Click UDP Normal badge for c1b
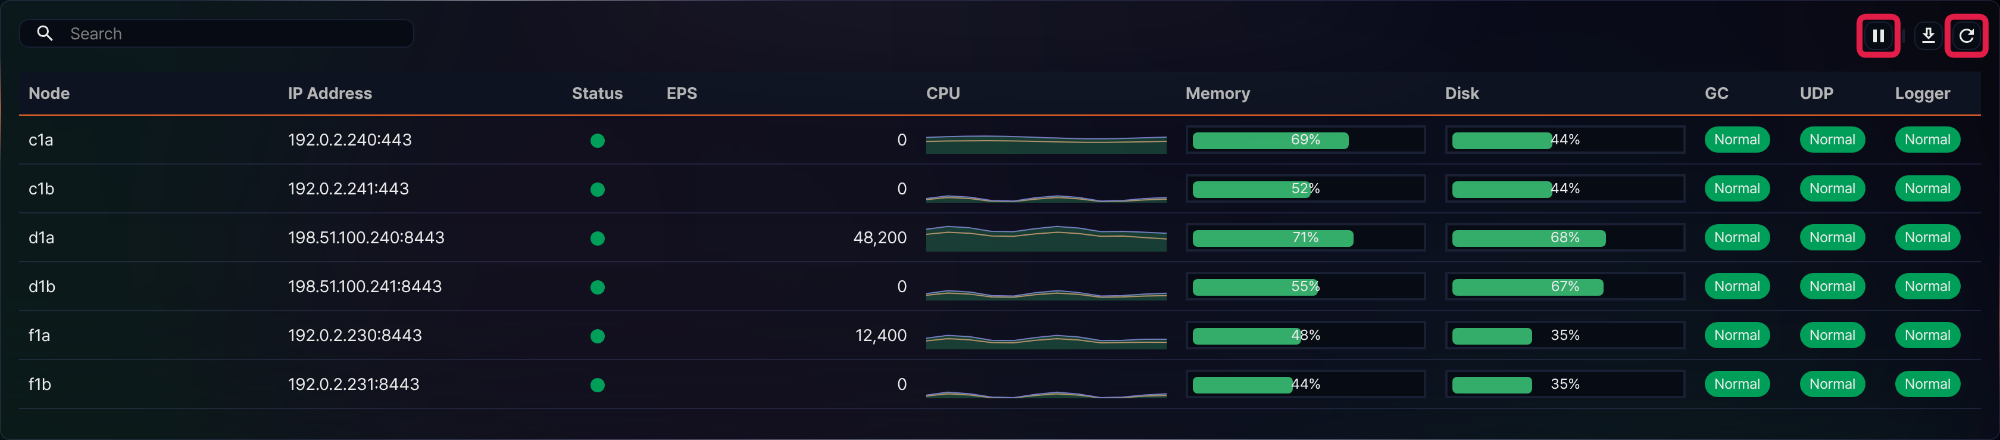 (1832, 189)
